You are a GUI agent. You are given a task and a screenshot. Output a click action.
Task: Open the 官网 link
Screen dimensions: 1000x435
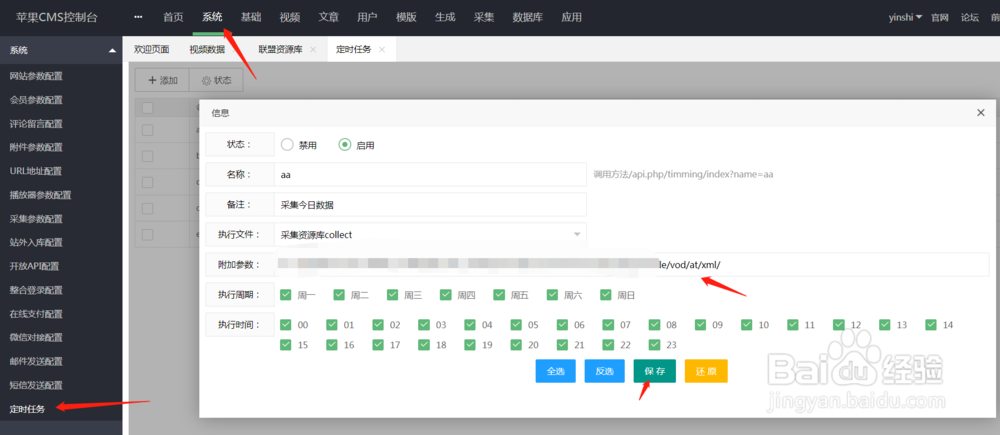click(939, 18)
